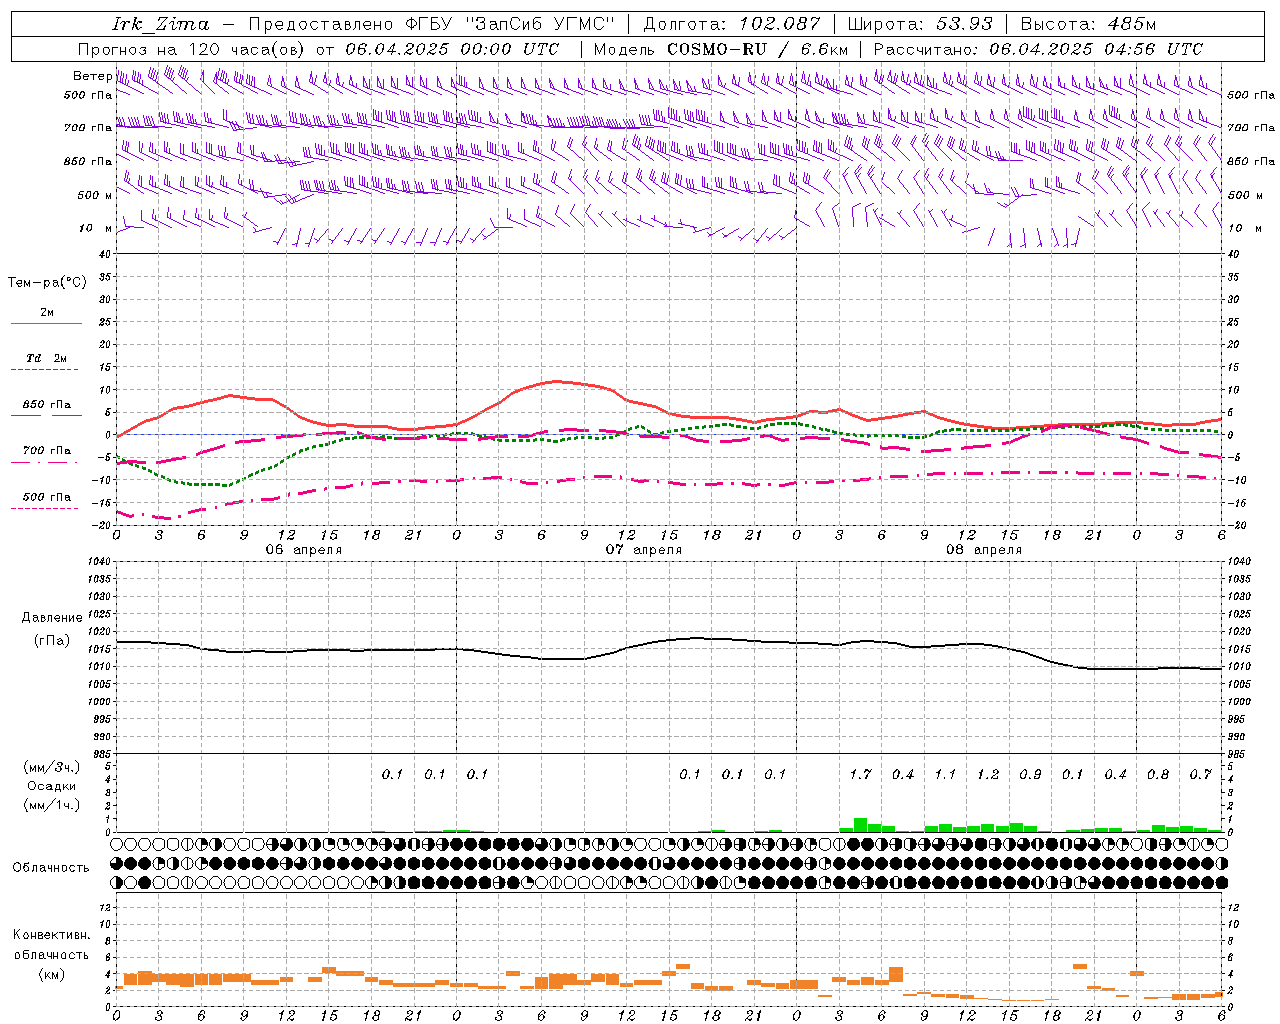1280x1024 pixels.
Task: Click the 0.7 precipitation value
Action: [1201, 774]
